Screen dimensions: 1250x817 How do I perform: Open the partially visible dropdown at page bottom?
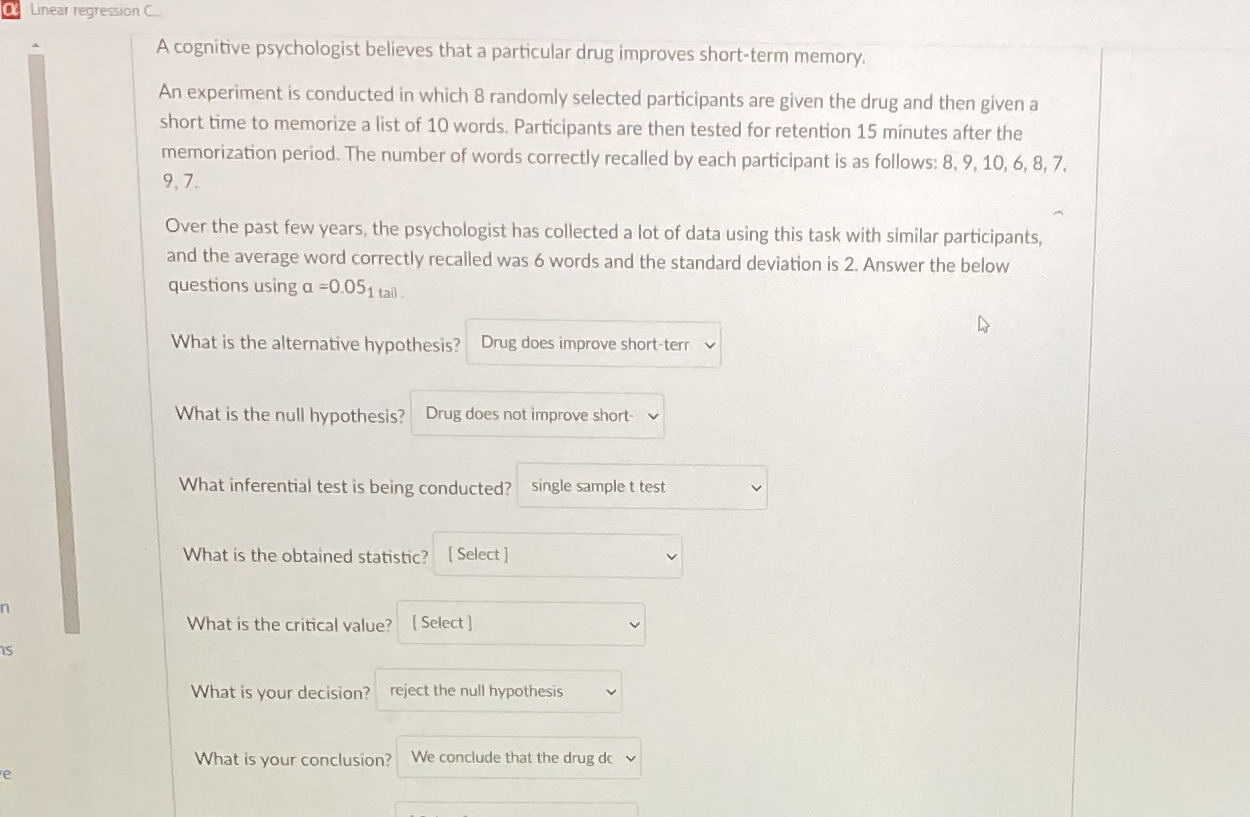(517, 809)
